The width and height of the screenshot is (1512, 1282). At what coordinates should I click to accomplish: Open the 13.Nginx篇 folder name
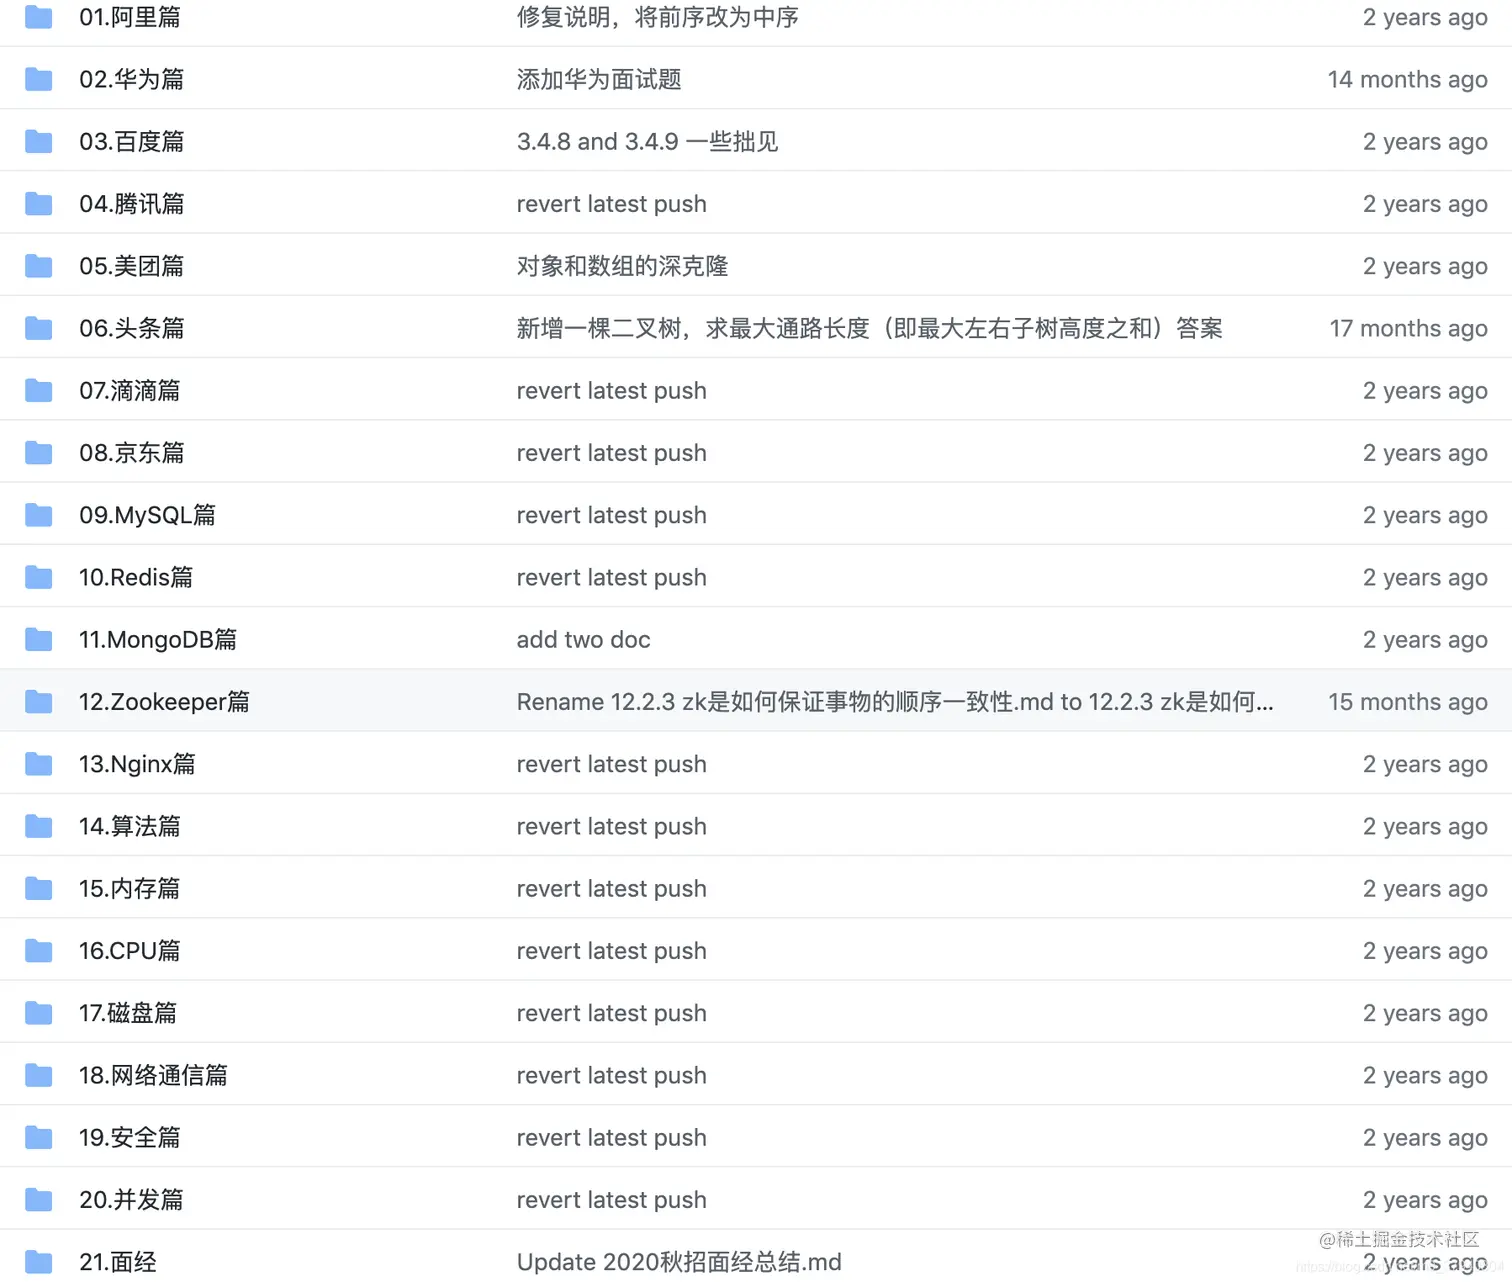coord(138,764)
